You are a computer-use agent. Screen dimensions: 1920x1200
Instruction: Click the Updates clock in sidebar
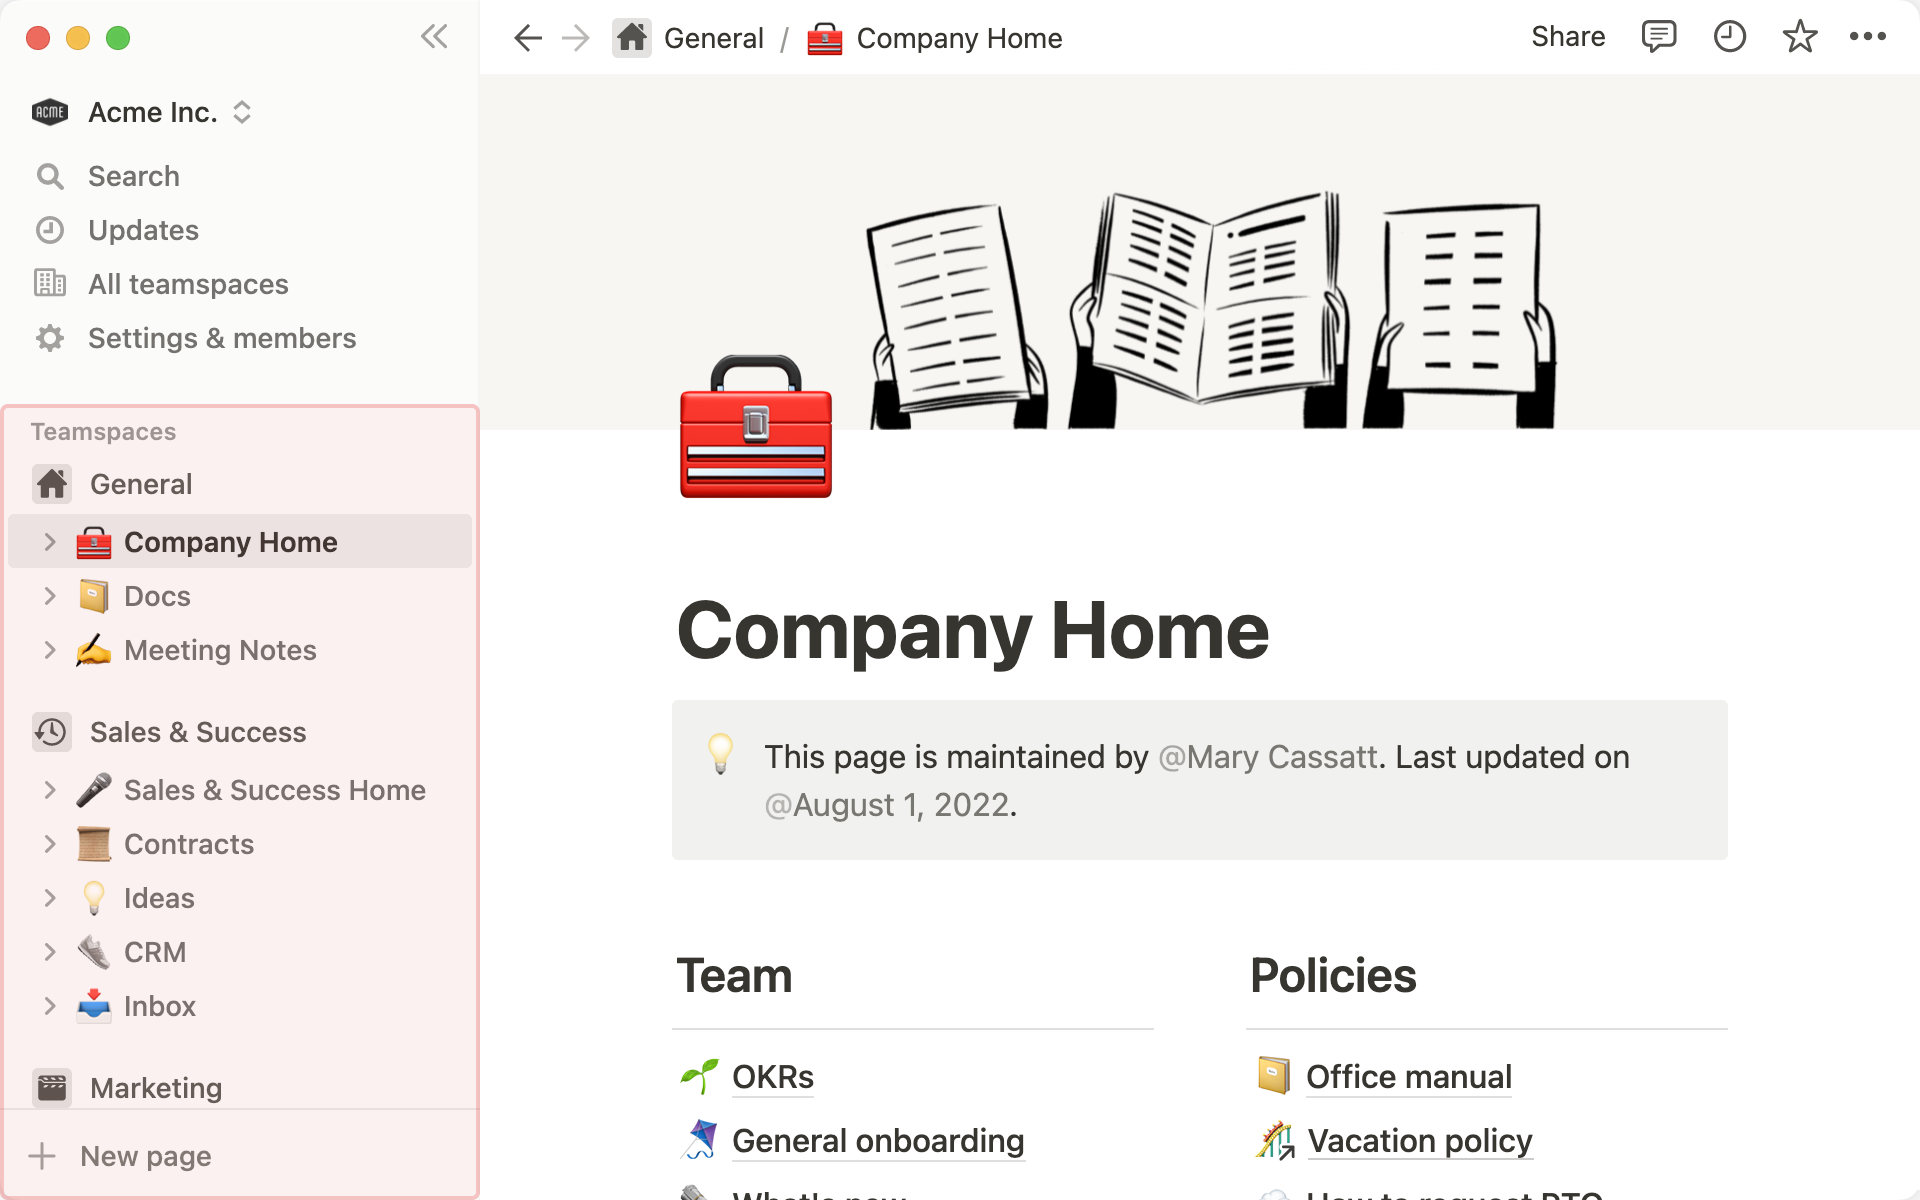[x=50, y=229]
